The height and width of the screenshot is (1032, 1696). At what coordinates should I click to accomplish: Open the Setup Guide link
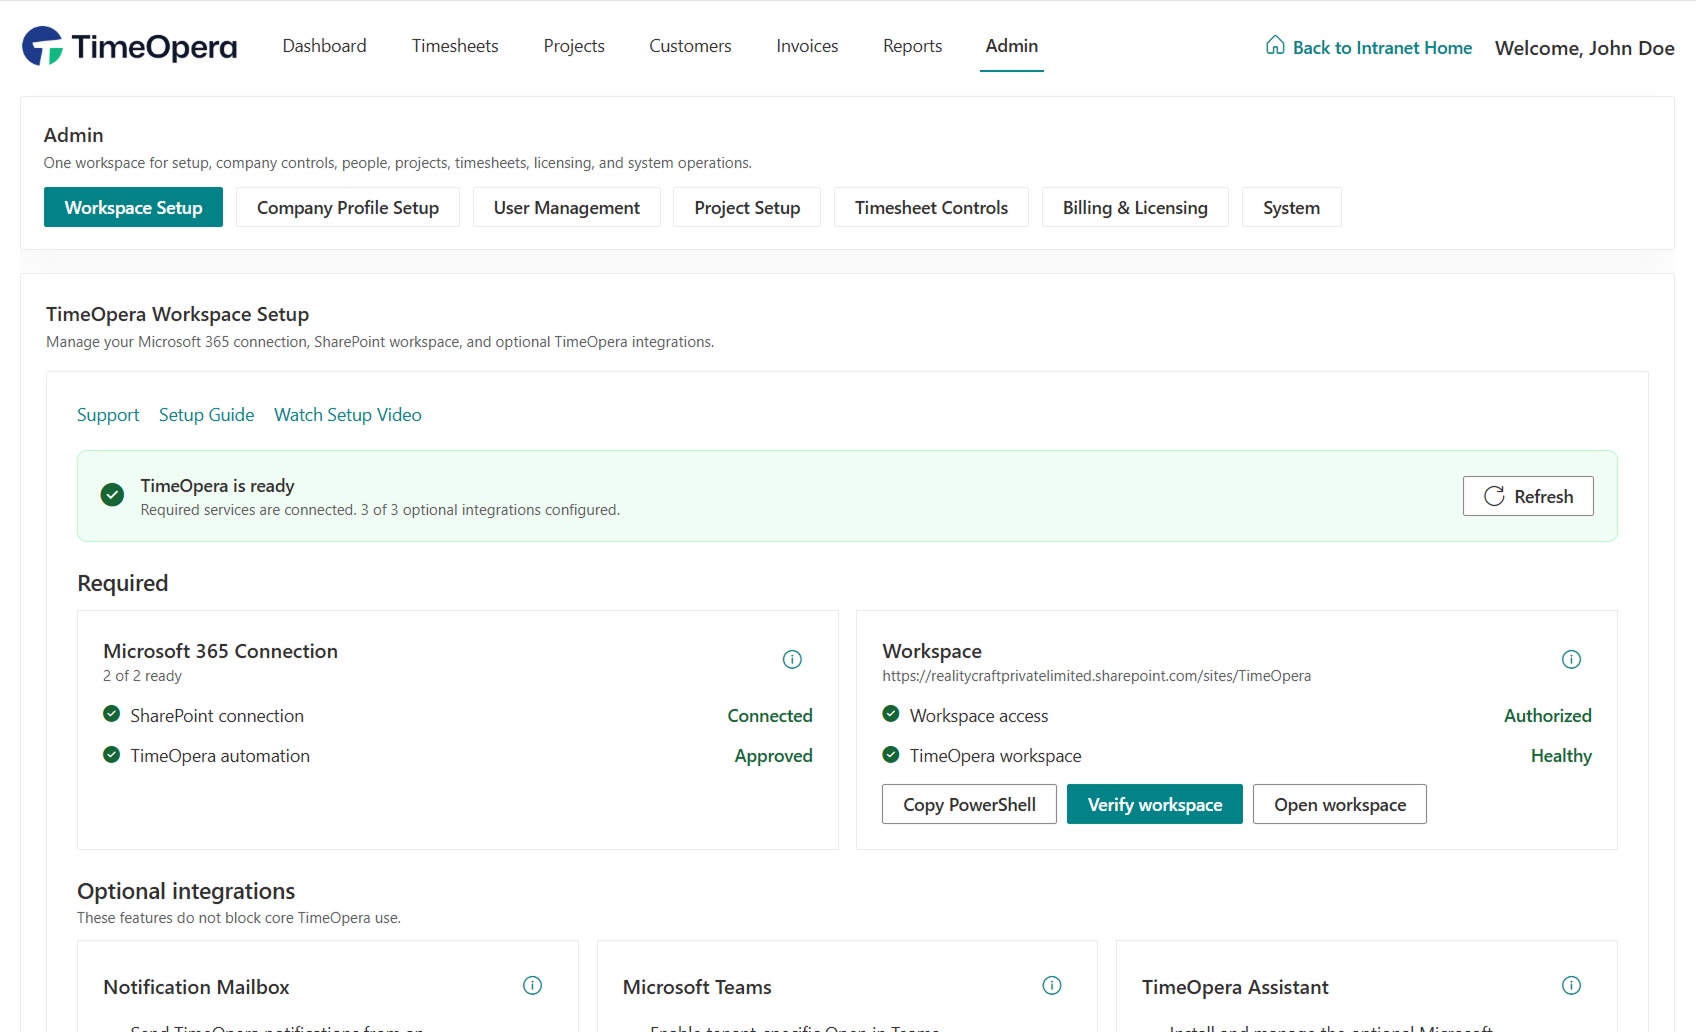click(x=206, y=414)
